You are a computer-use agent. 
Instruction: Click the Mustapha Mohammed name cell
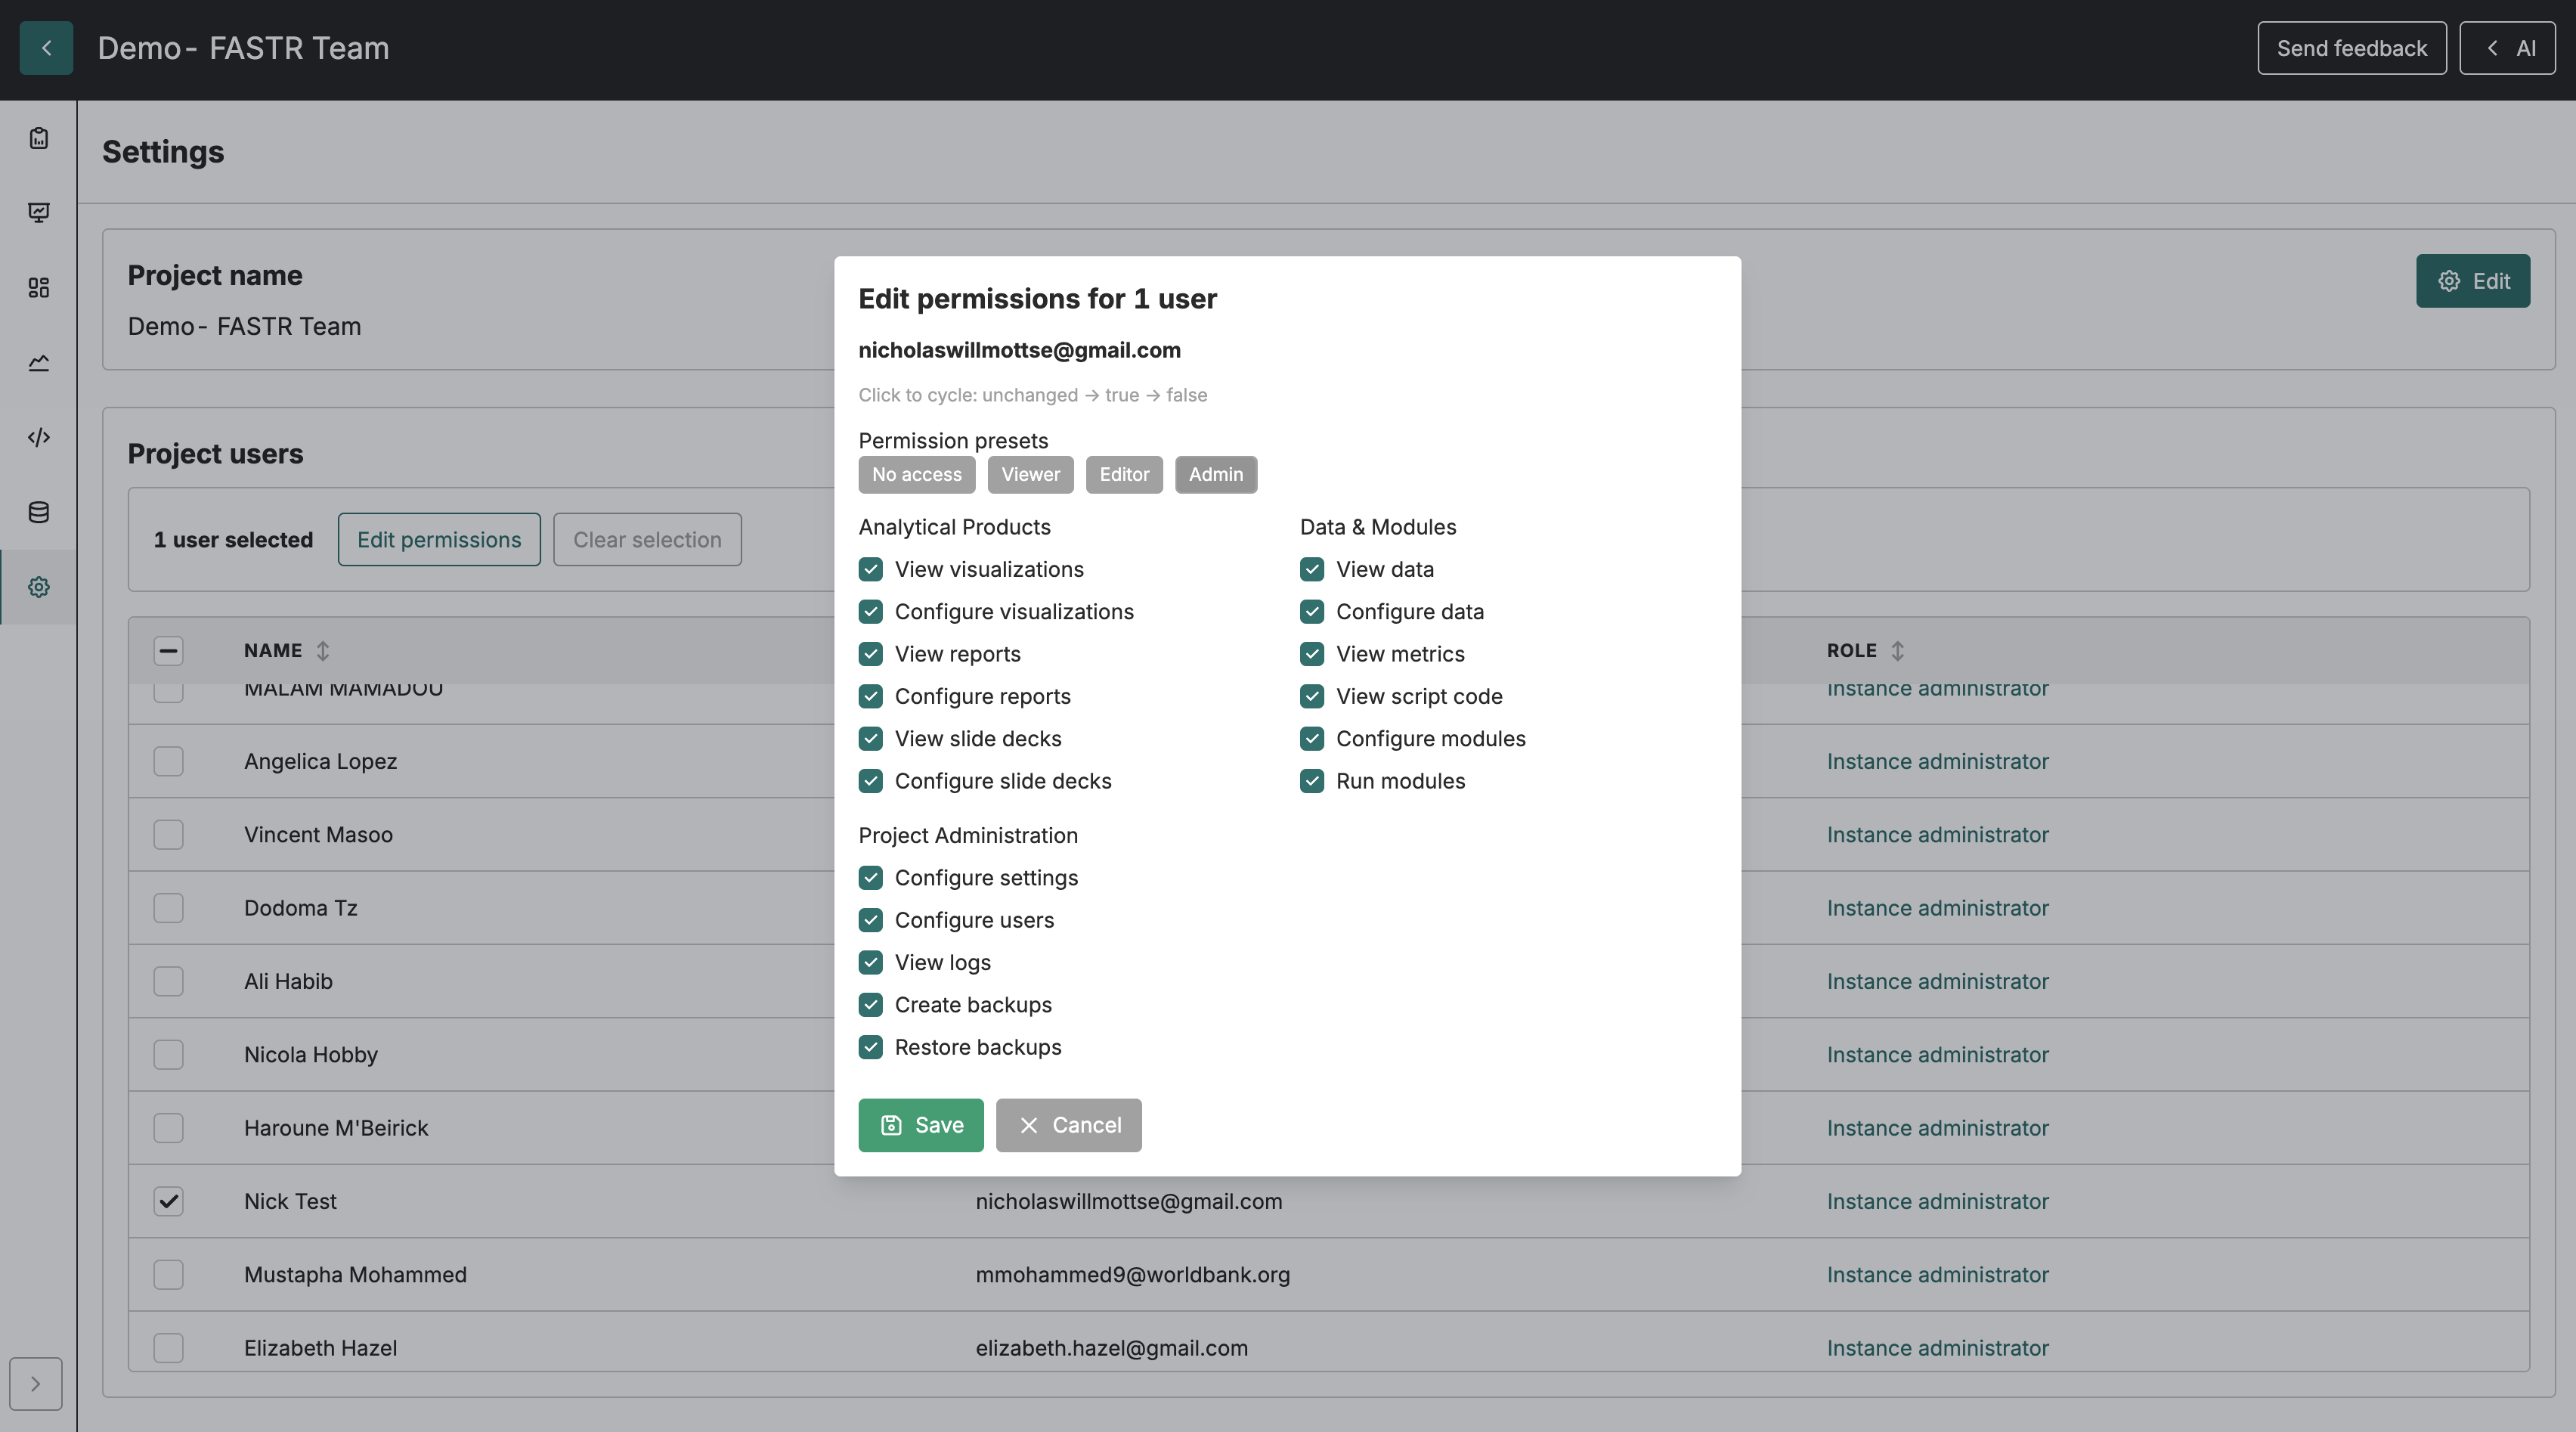[x=355, y=1275]
